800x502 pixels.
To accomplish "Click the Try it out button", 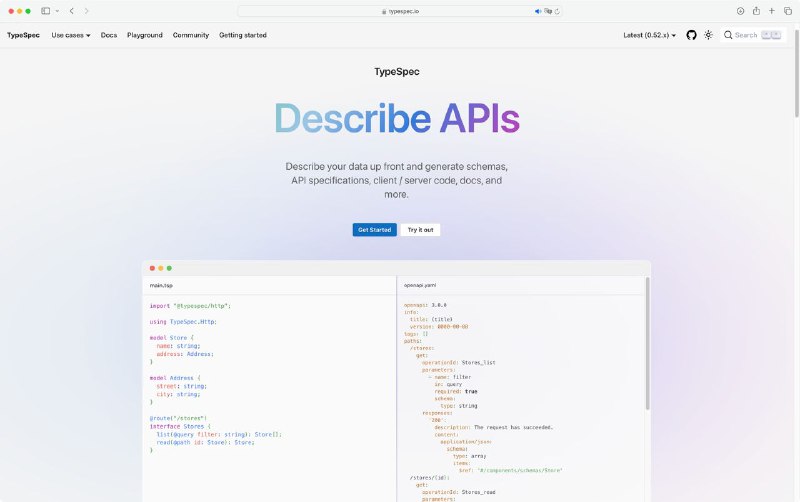I will [x=420, y=230].
